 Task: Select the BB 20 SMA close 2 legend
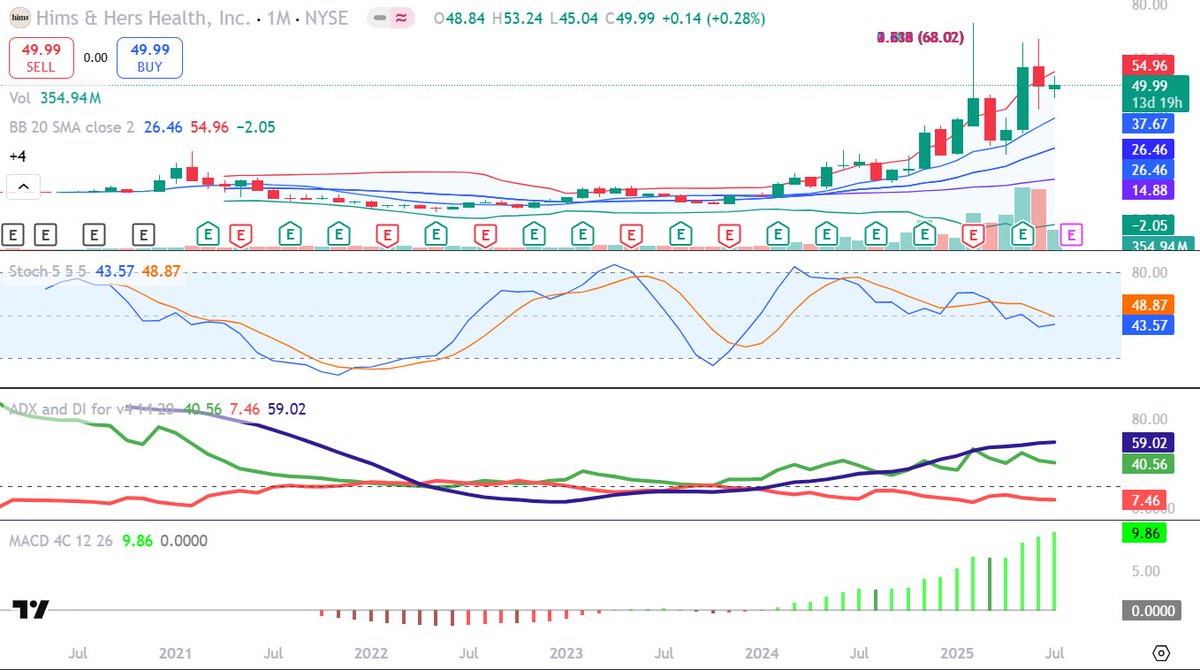(x=142, y=127)
